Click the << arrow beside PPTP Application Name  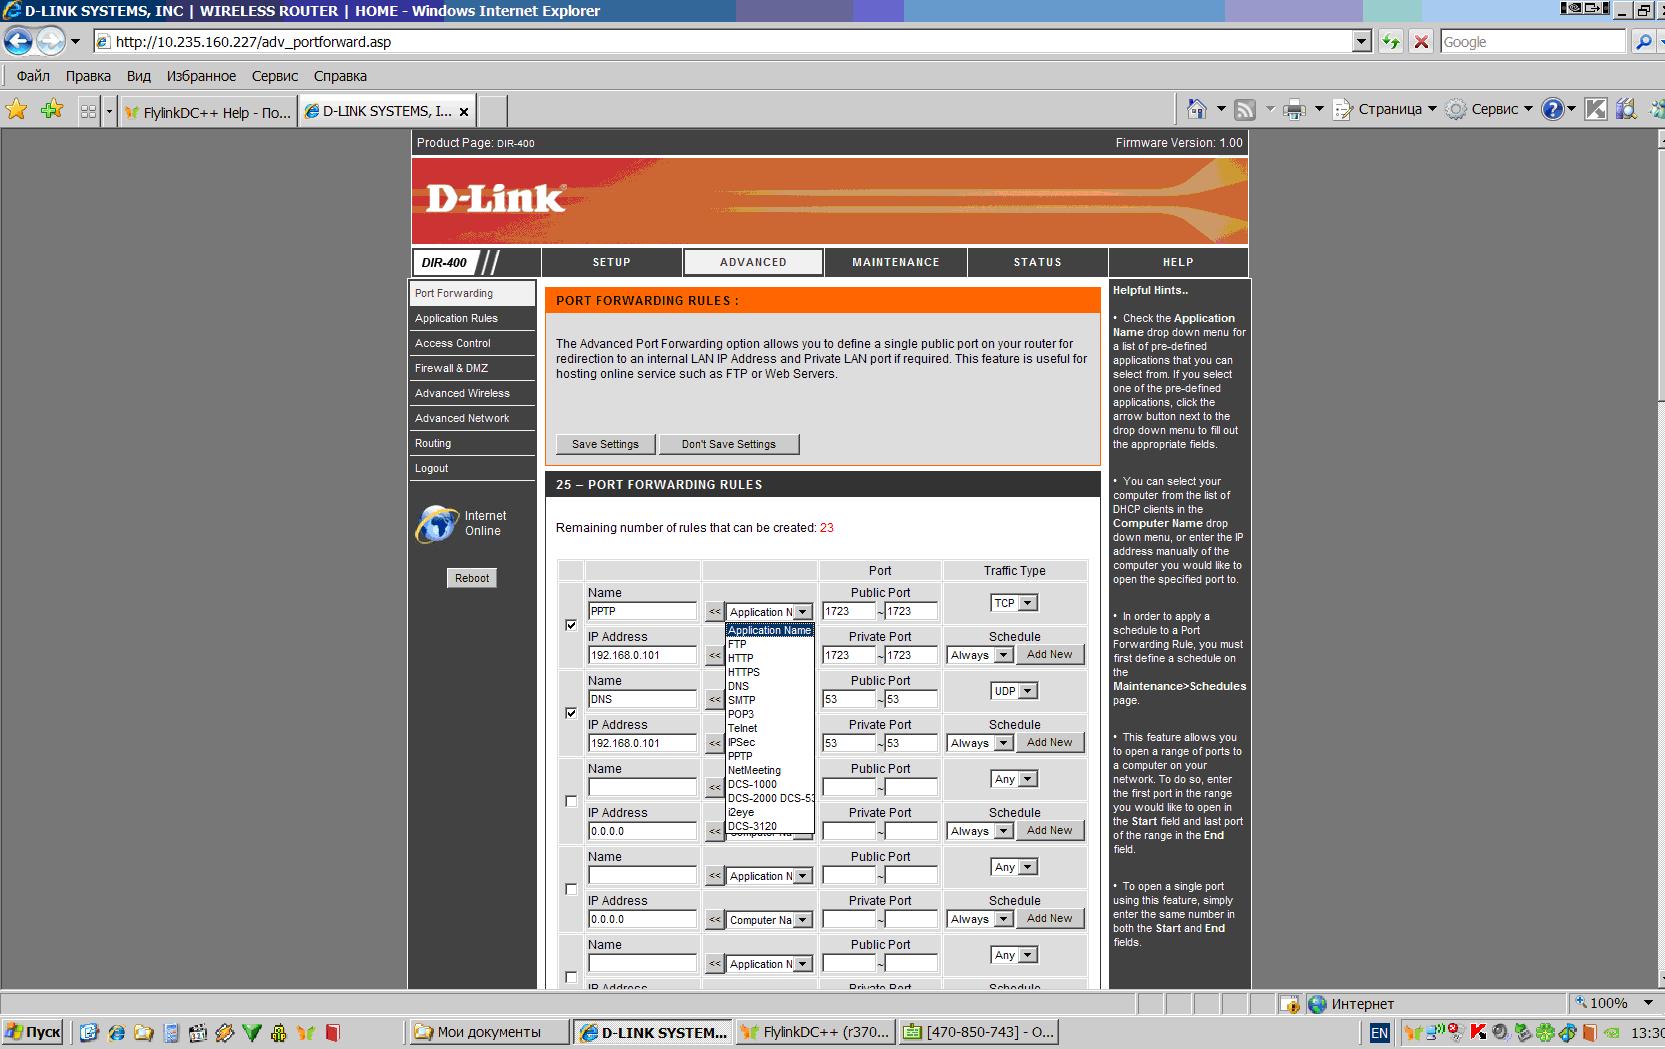714,612
